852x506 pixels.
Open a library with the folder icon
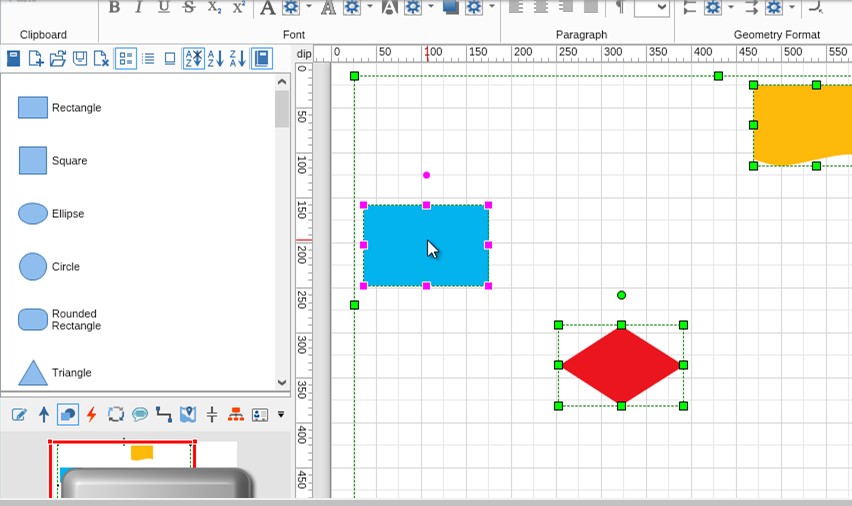(58, 59)
